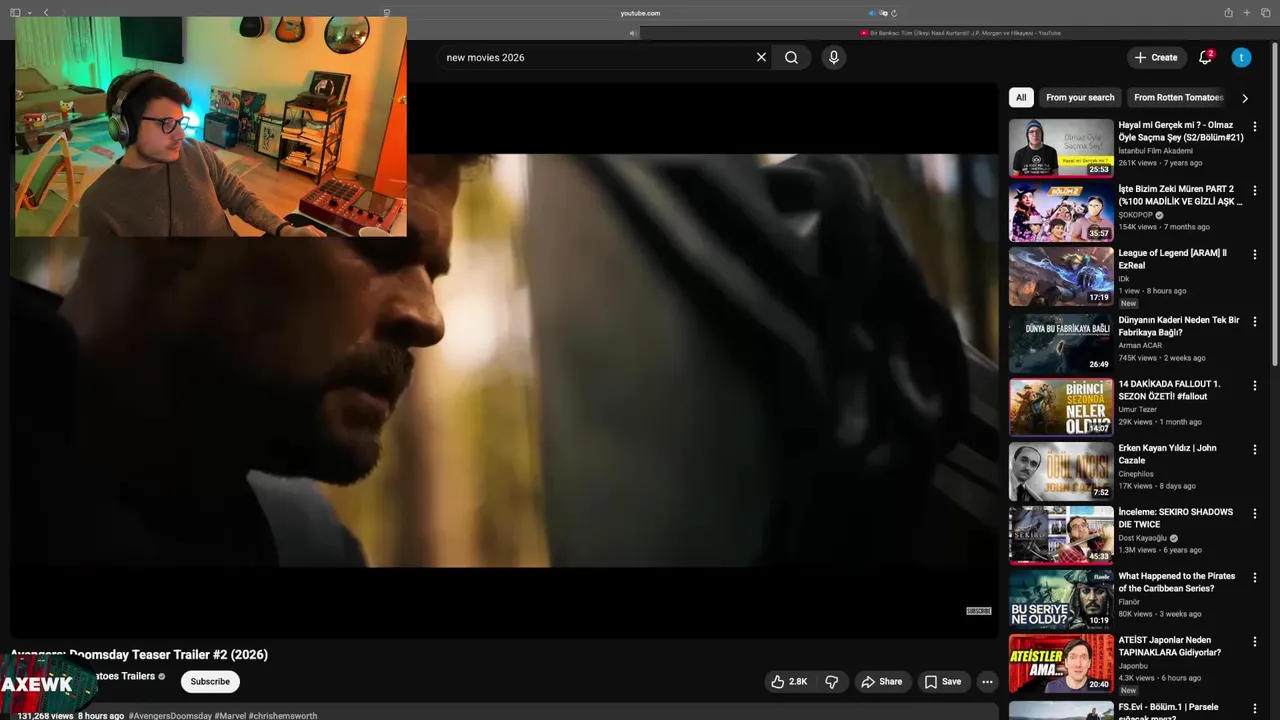Open the notifications bell

[x=1205, y=58]
